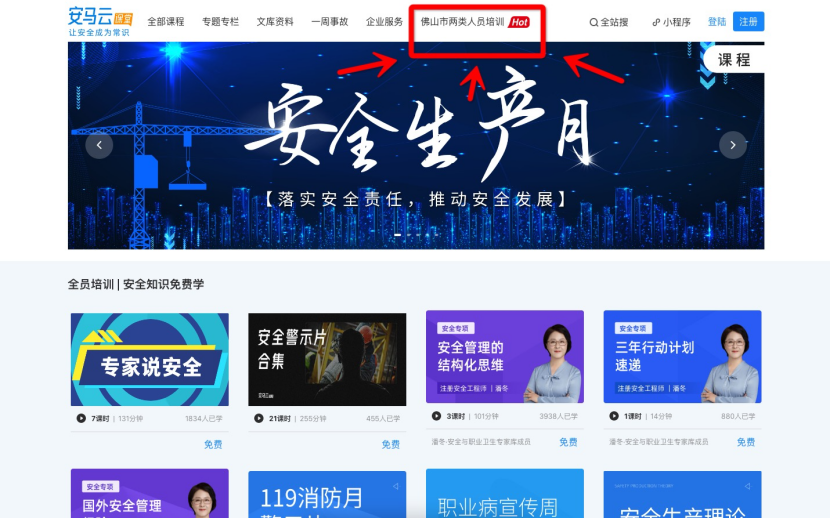831x519 pixels.
Task: Open the 国外安全管理 course card
Action: 150,494
